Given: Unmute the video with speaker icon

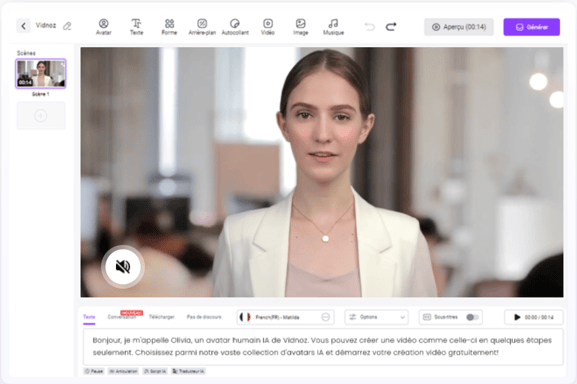Looking at the screenshot, I should pyautogui.click(x=123, y=266).
